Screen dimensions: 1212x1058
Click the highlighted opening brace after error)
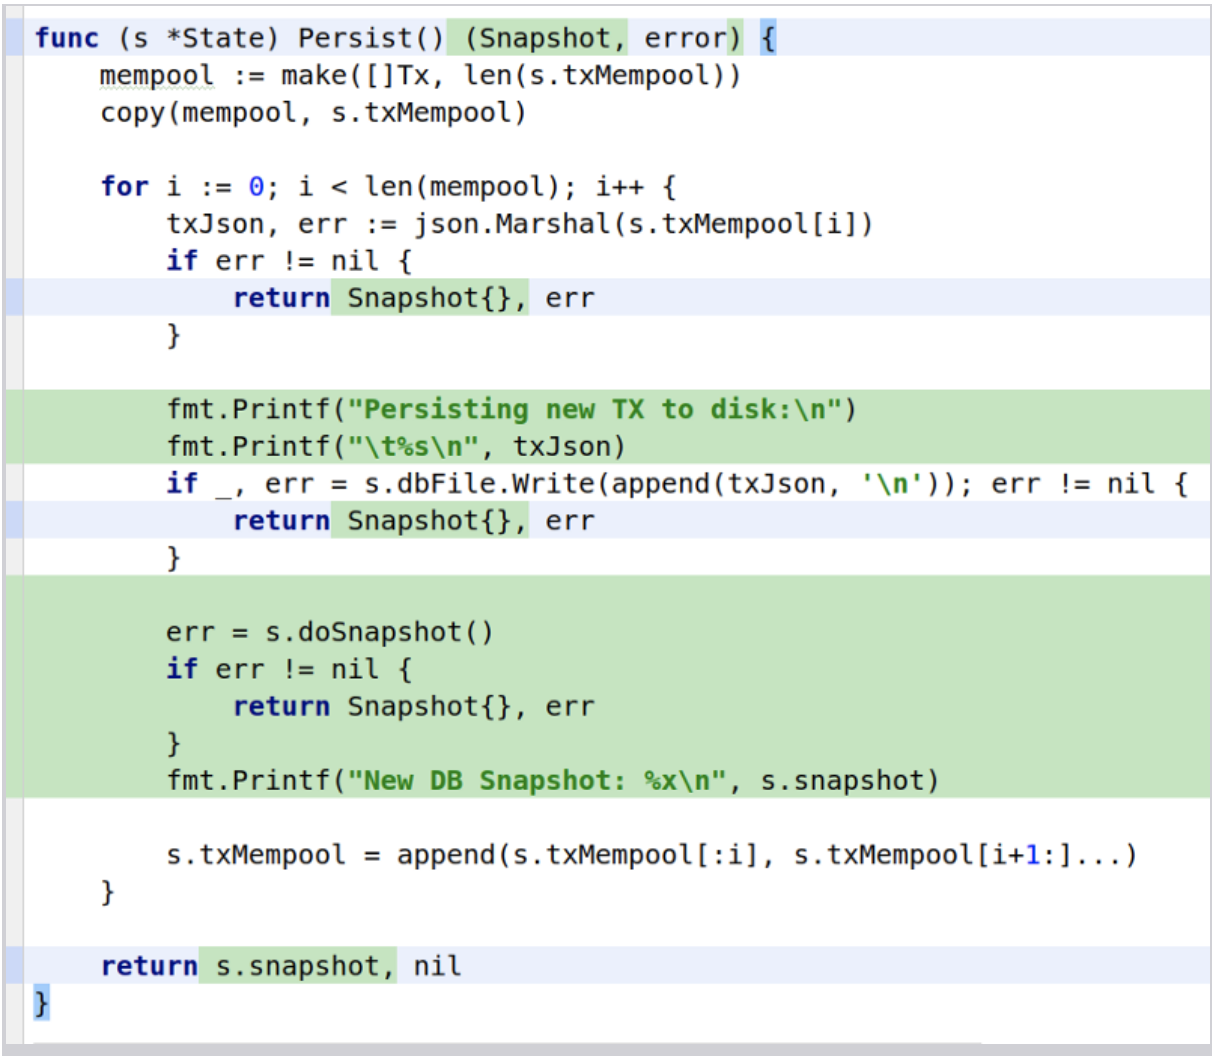[x=767, y=38]
